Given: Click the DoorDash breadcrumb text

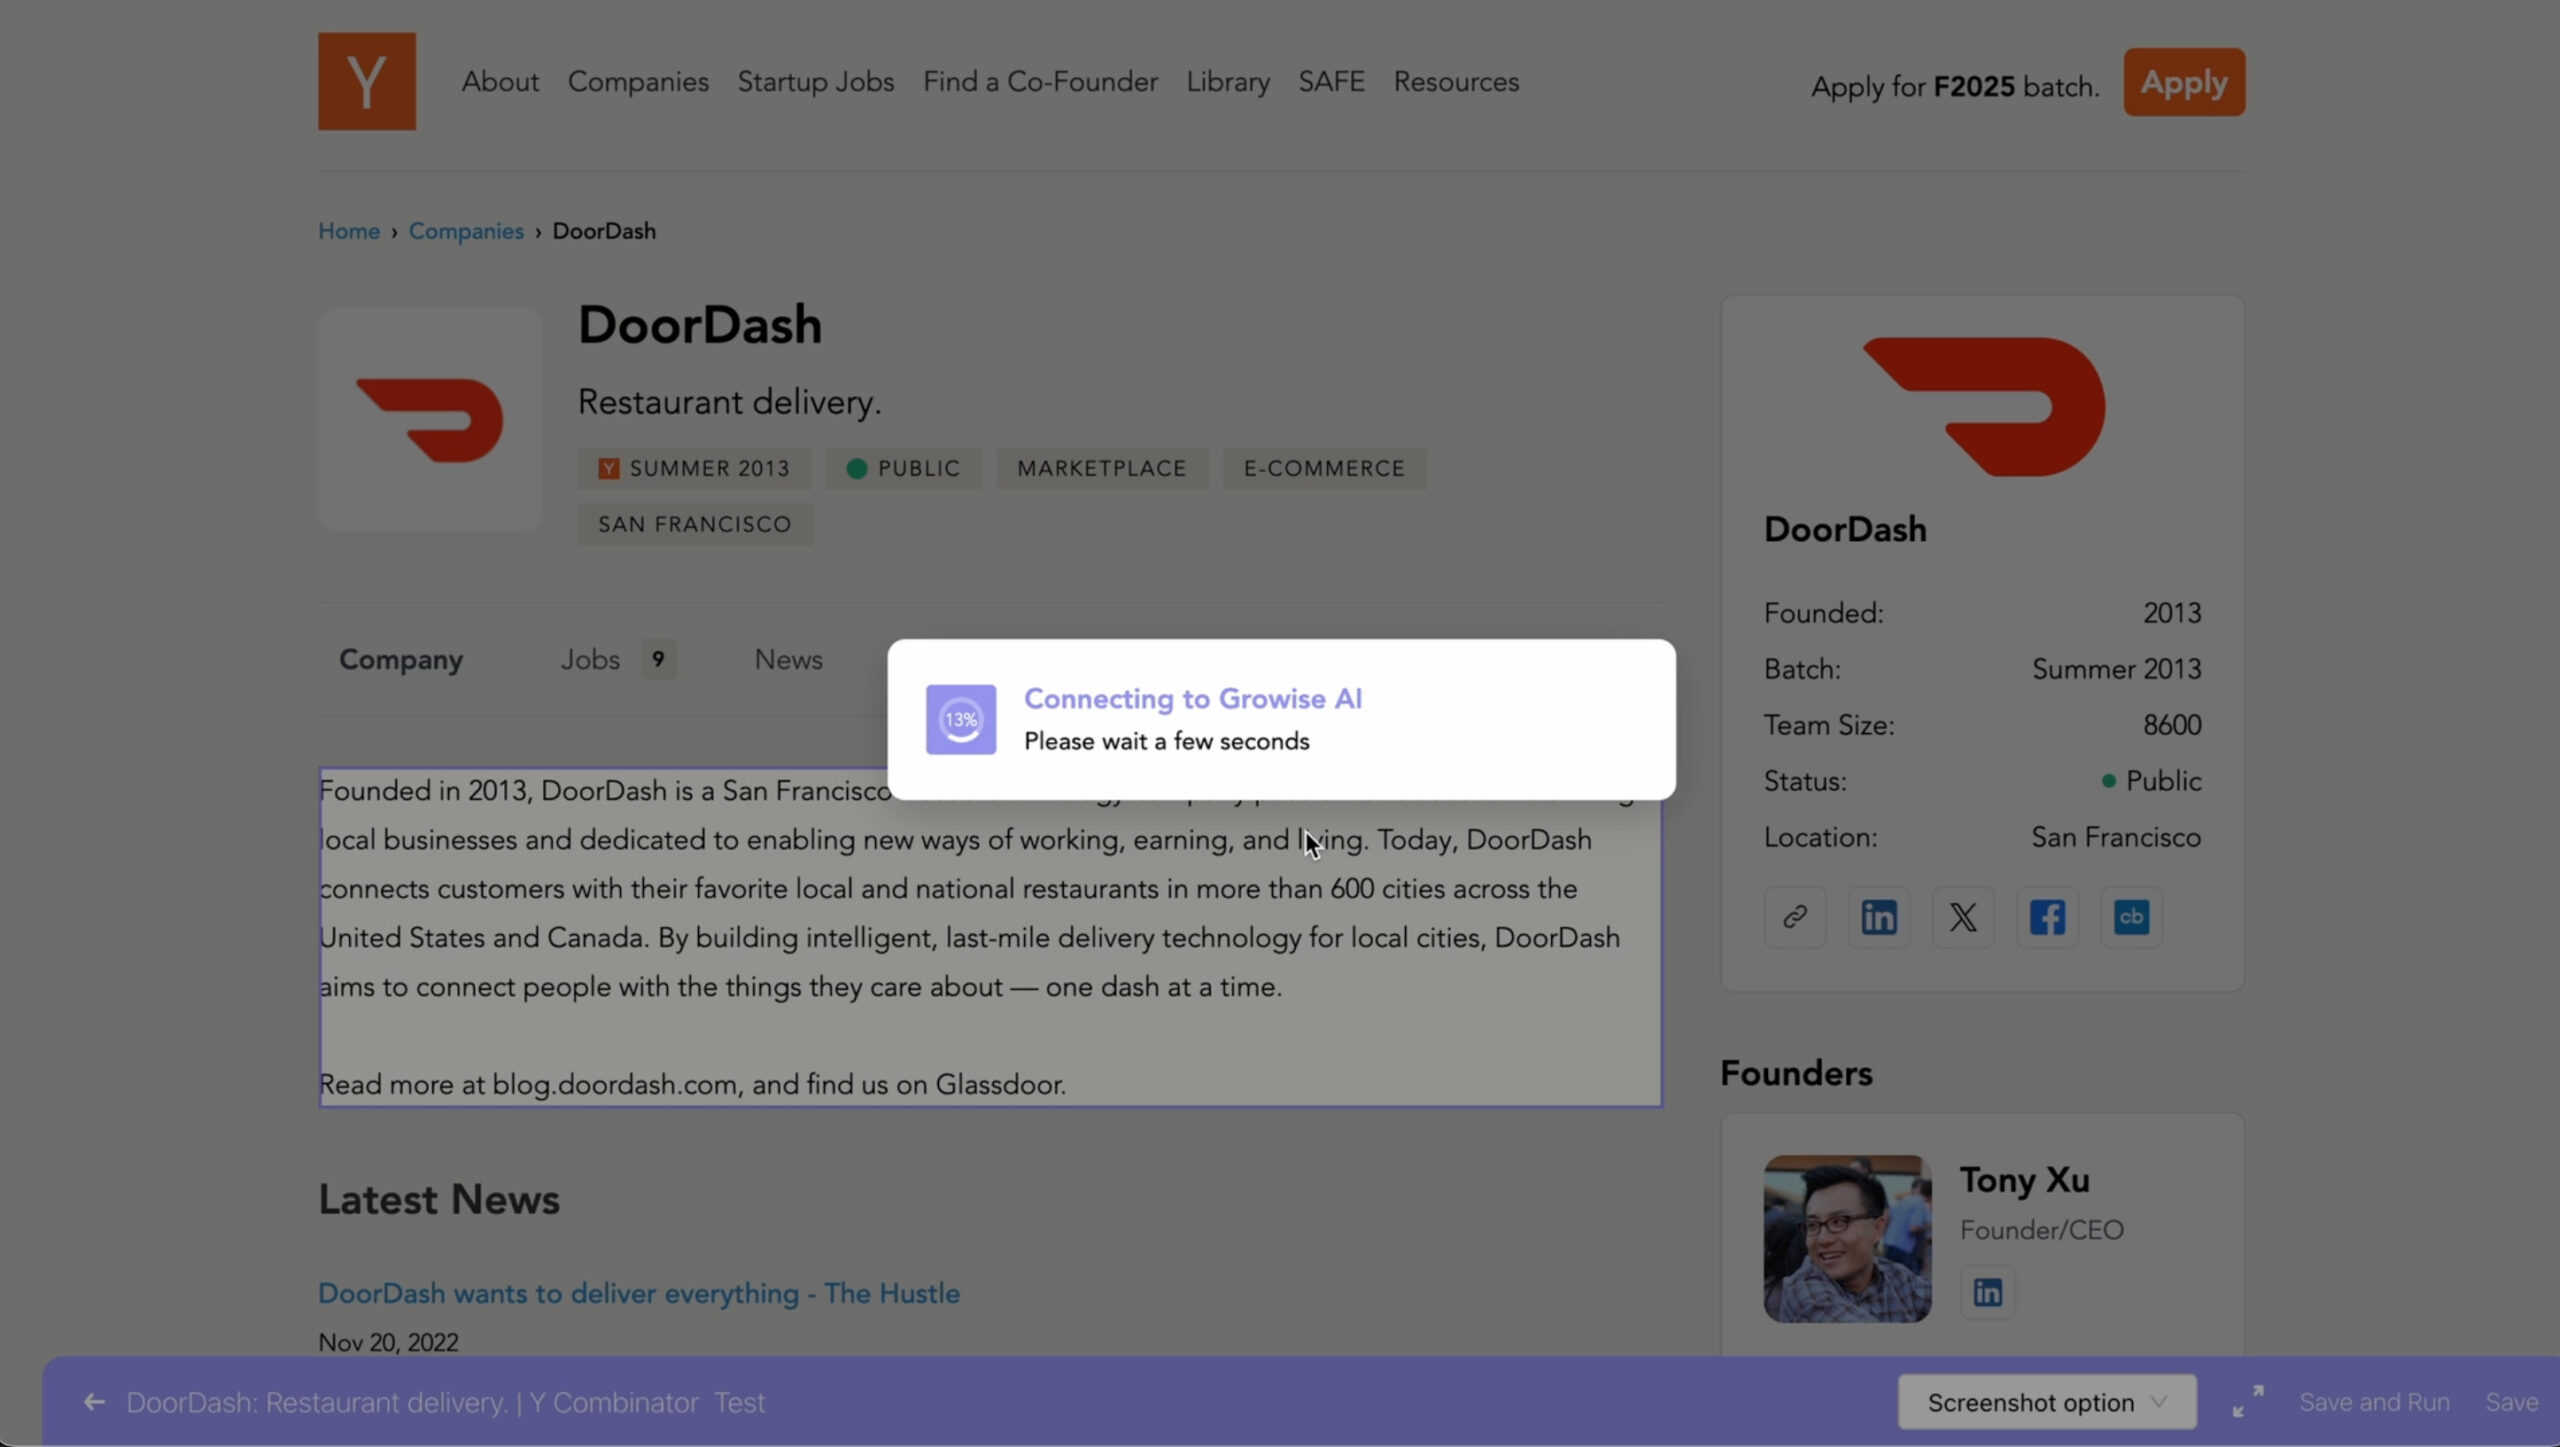Looking at the screenshot, I should [604, 230].
